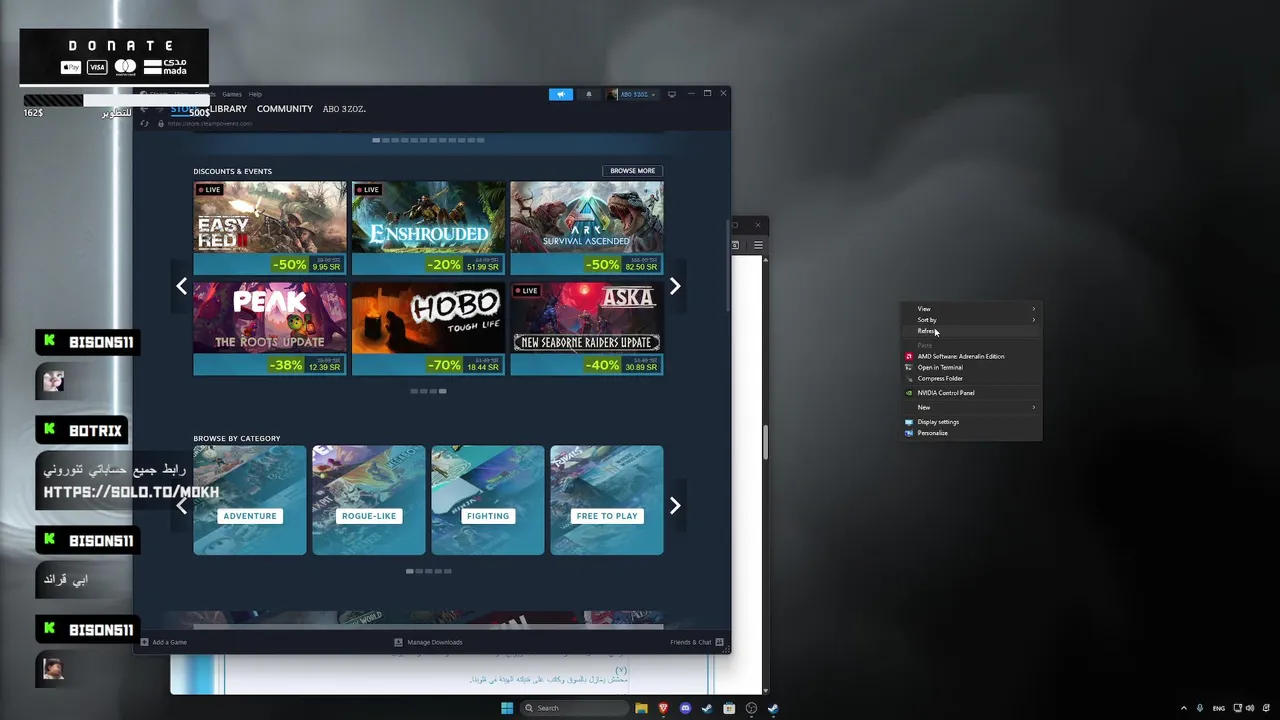Click the -38% PEAK price tag
The image size is (1280, 720).
tap(307, 366)
